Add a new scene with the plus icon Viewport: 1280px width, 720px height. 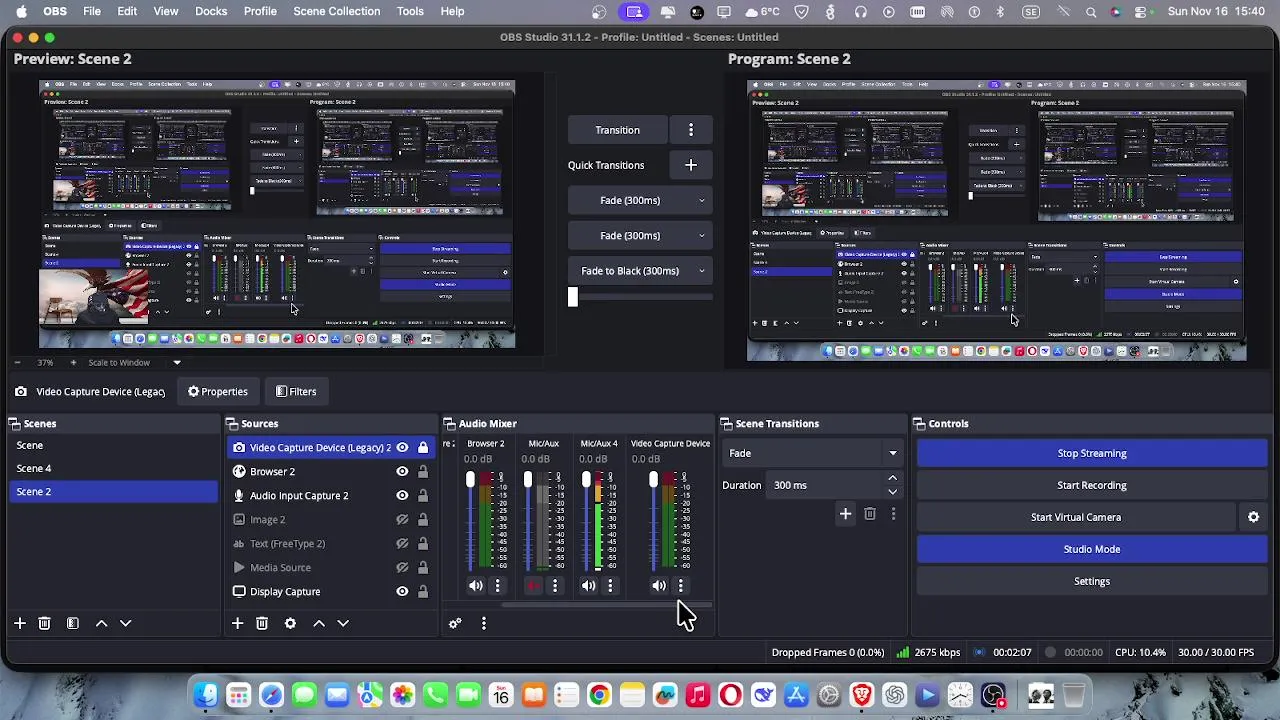point(19,623)
